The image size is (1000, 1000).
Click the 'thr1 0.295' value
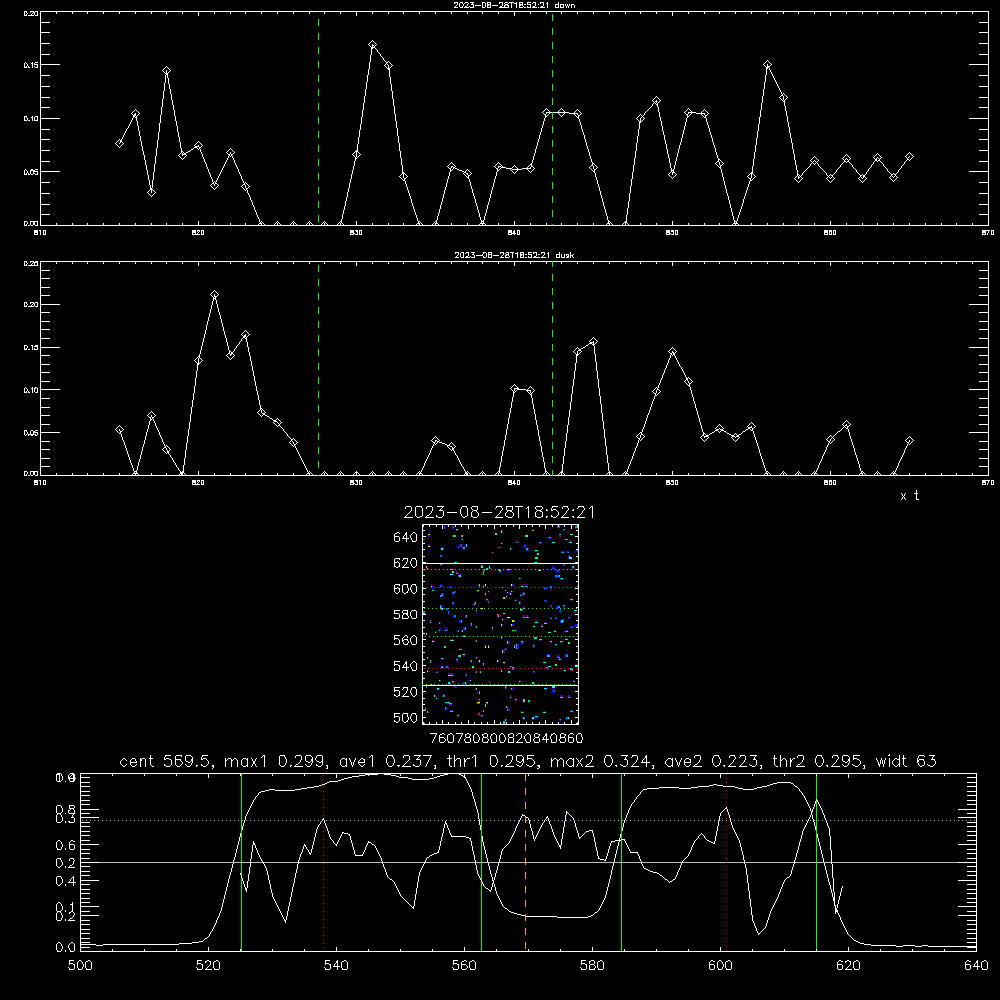point(491,761)
